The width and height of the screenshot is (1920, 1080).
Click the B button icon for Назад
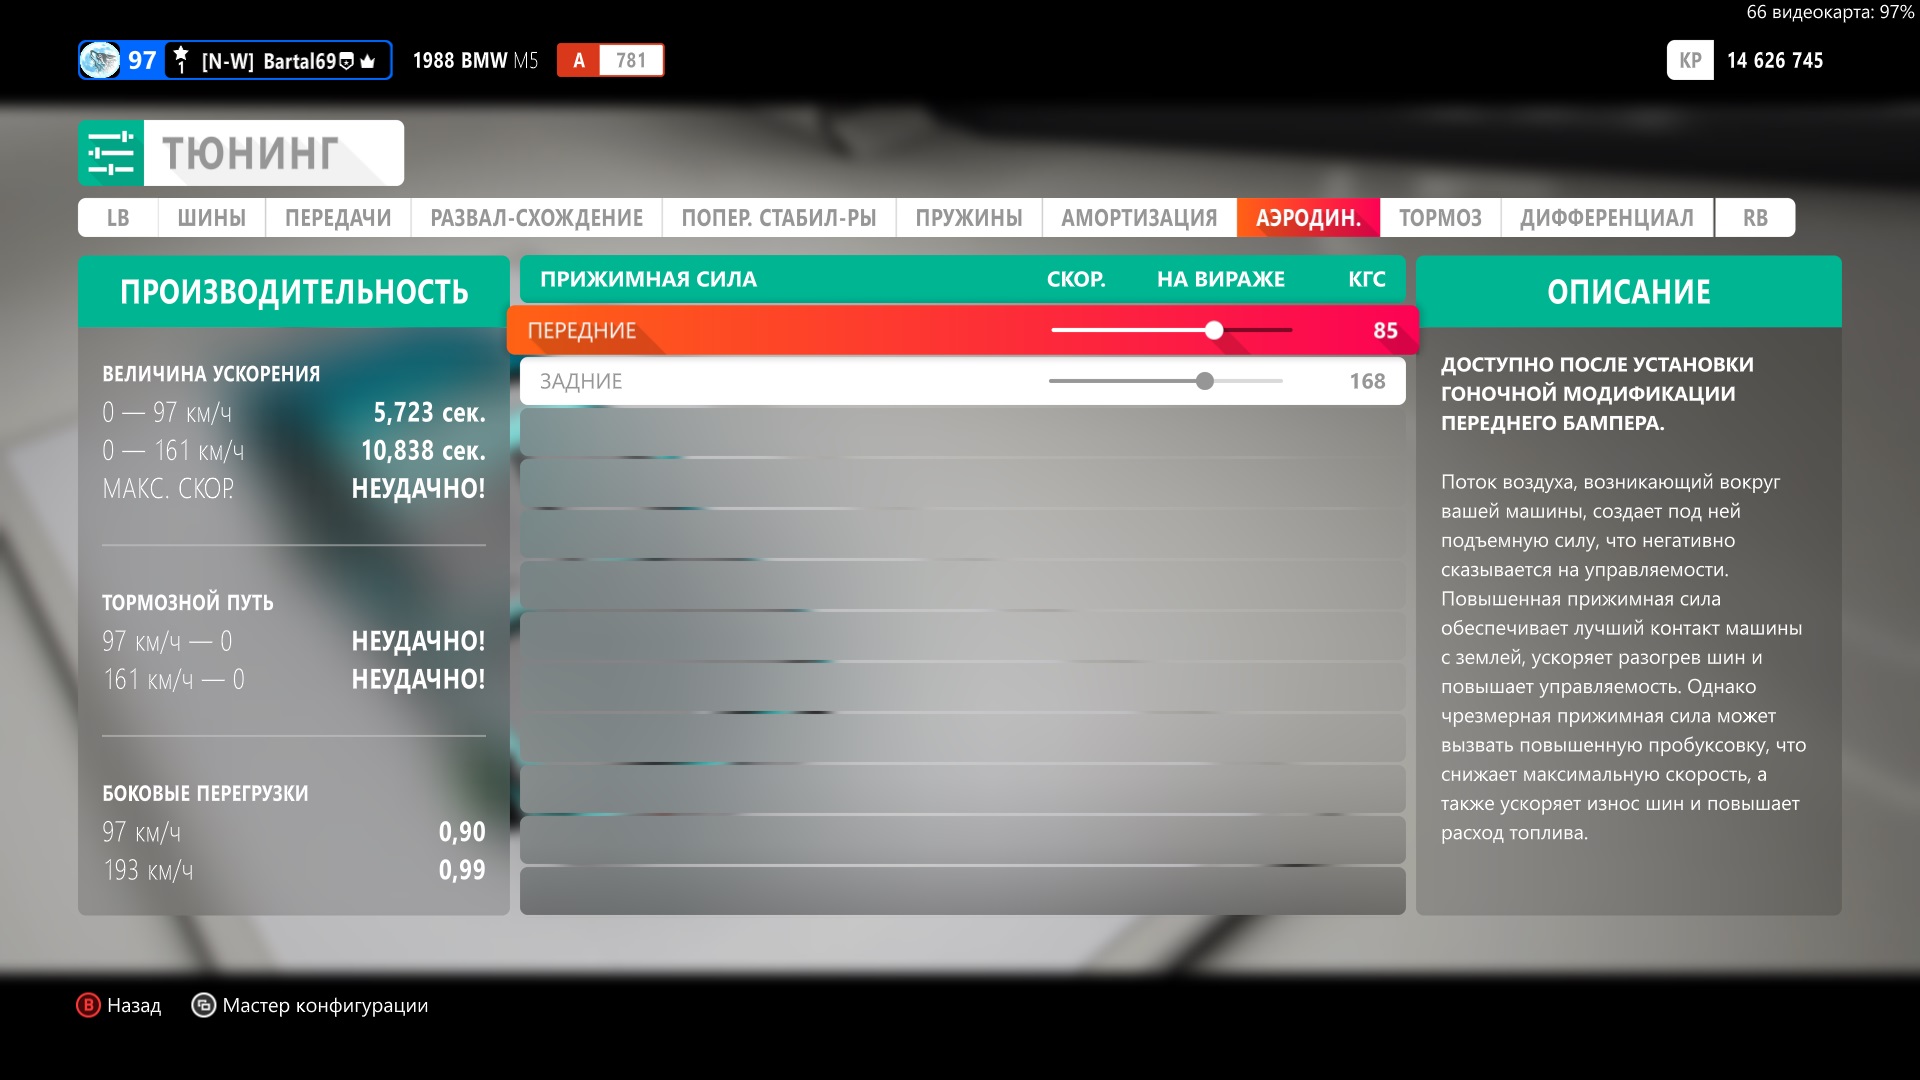(89, 1005)
